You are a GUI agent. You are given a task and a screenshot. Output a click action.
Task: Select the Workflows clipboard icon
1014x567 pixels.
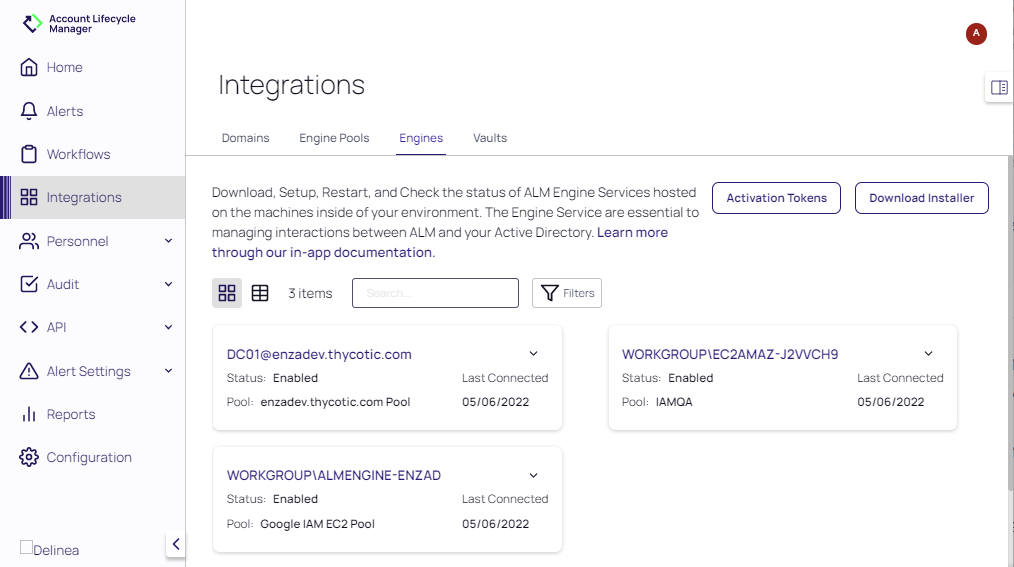[x=29, y=154]
